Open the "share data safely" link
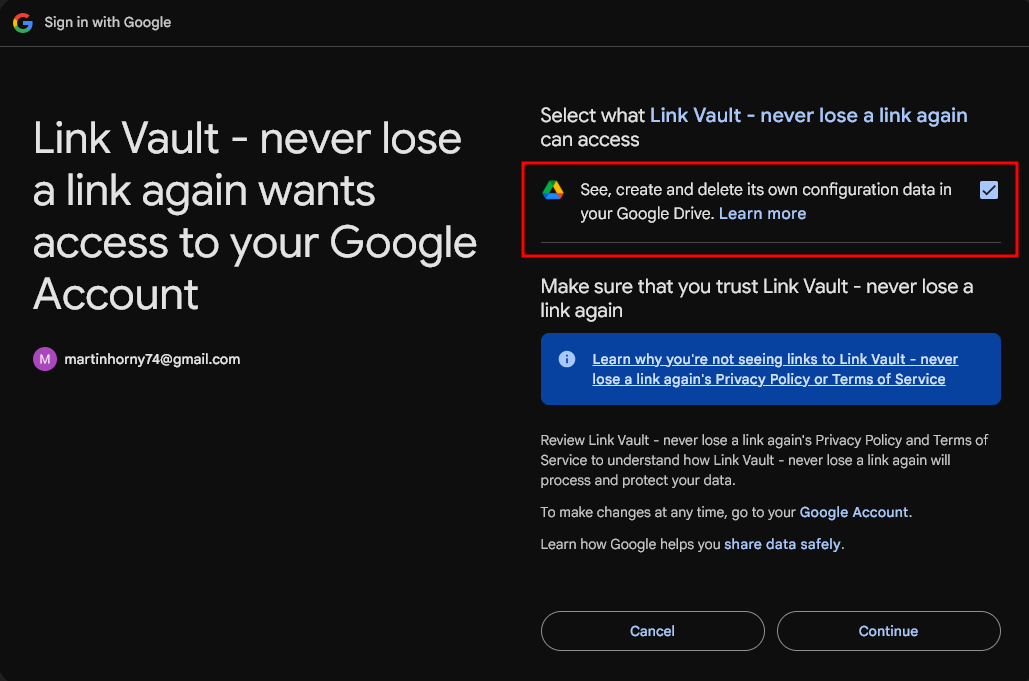The image size is (1029, 681). tap(782, 544)
